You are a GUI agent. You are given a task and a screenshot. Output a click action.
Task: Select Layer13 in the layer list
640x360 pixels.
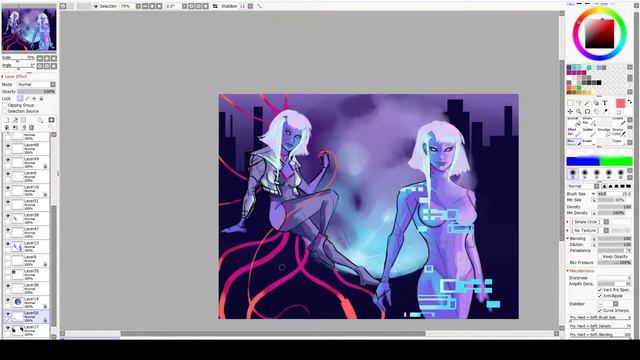click(27, 247)
